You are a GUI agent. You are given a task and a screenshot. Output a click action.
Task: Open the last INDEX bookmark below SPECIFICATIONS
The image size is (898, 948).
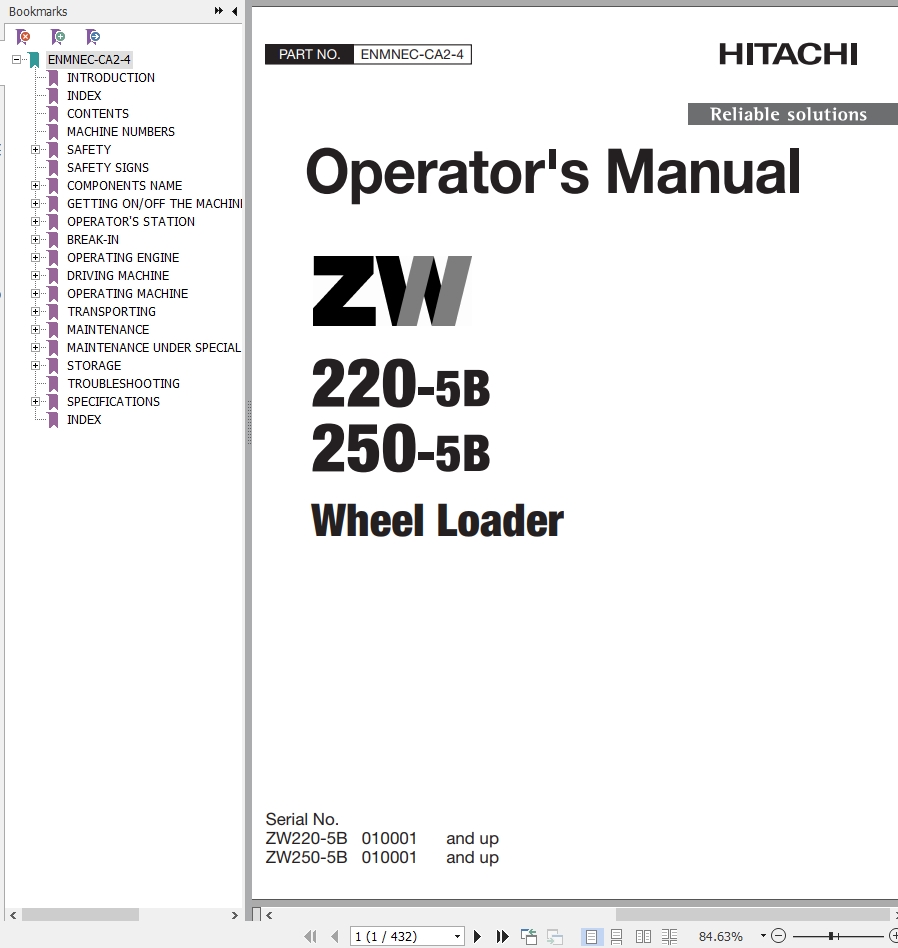coord(84,420)
